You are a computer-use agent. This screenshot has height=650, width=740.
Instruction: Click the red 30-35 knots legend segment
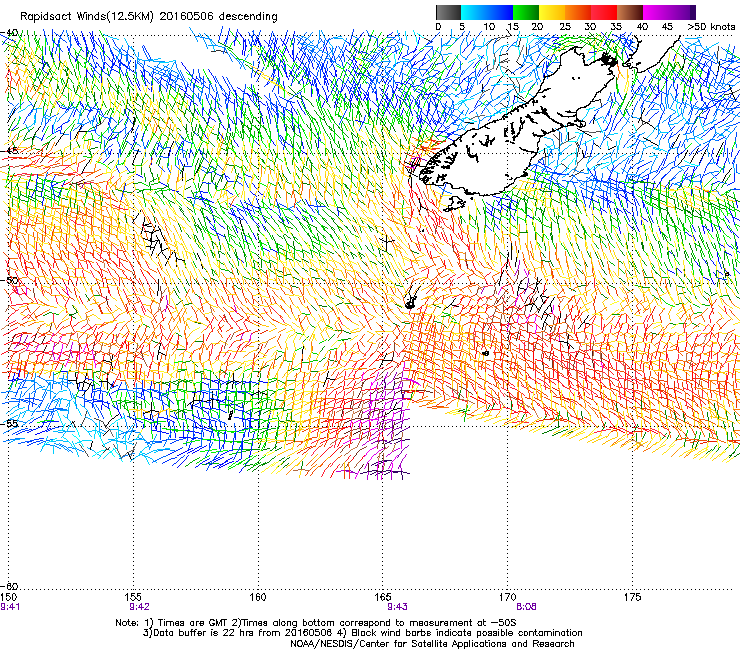604,12
